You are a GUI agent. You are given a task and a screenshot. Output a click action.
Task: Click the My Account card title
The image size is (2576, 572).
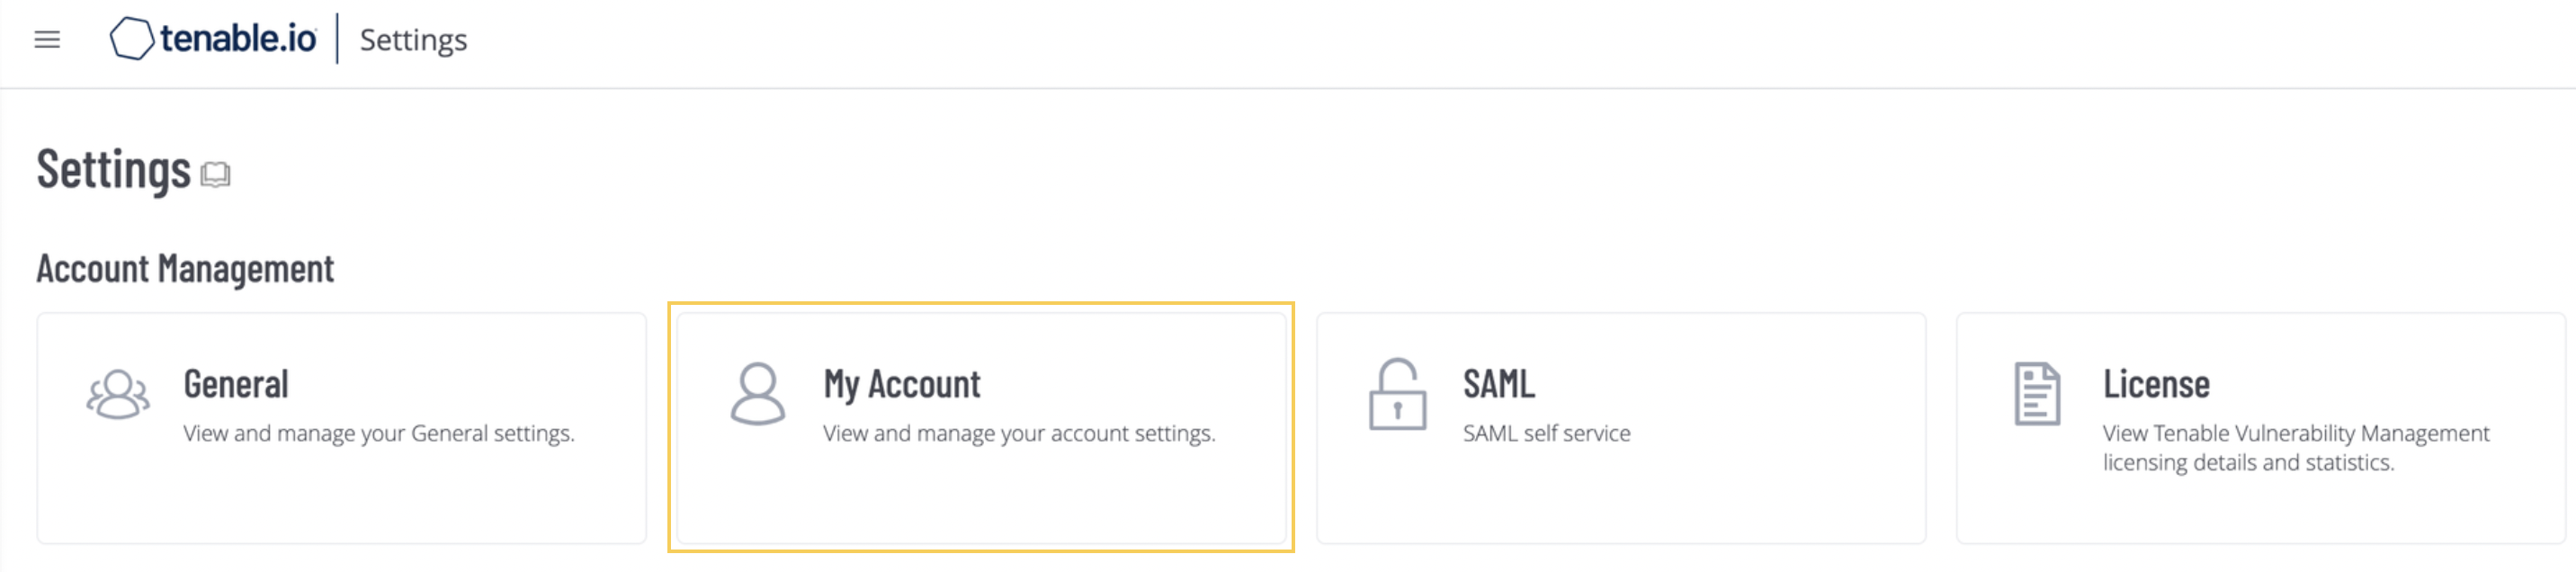[902, 385]
